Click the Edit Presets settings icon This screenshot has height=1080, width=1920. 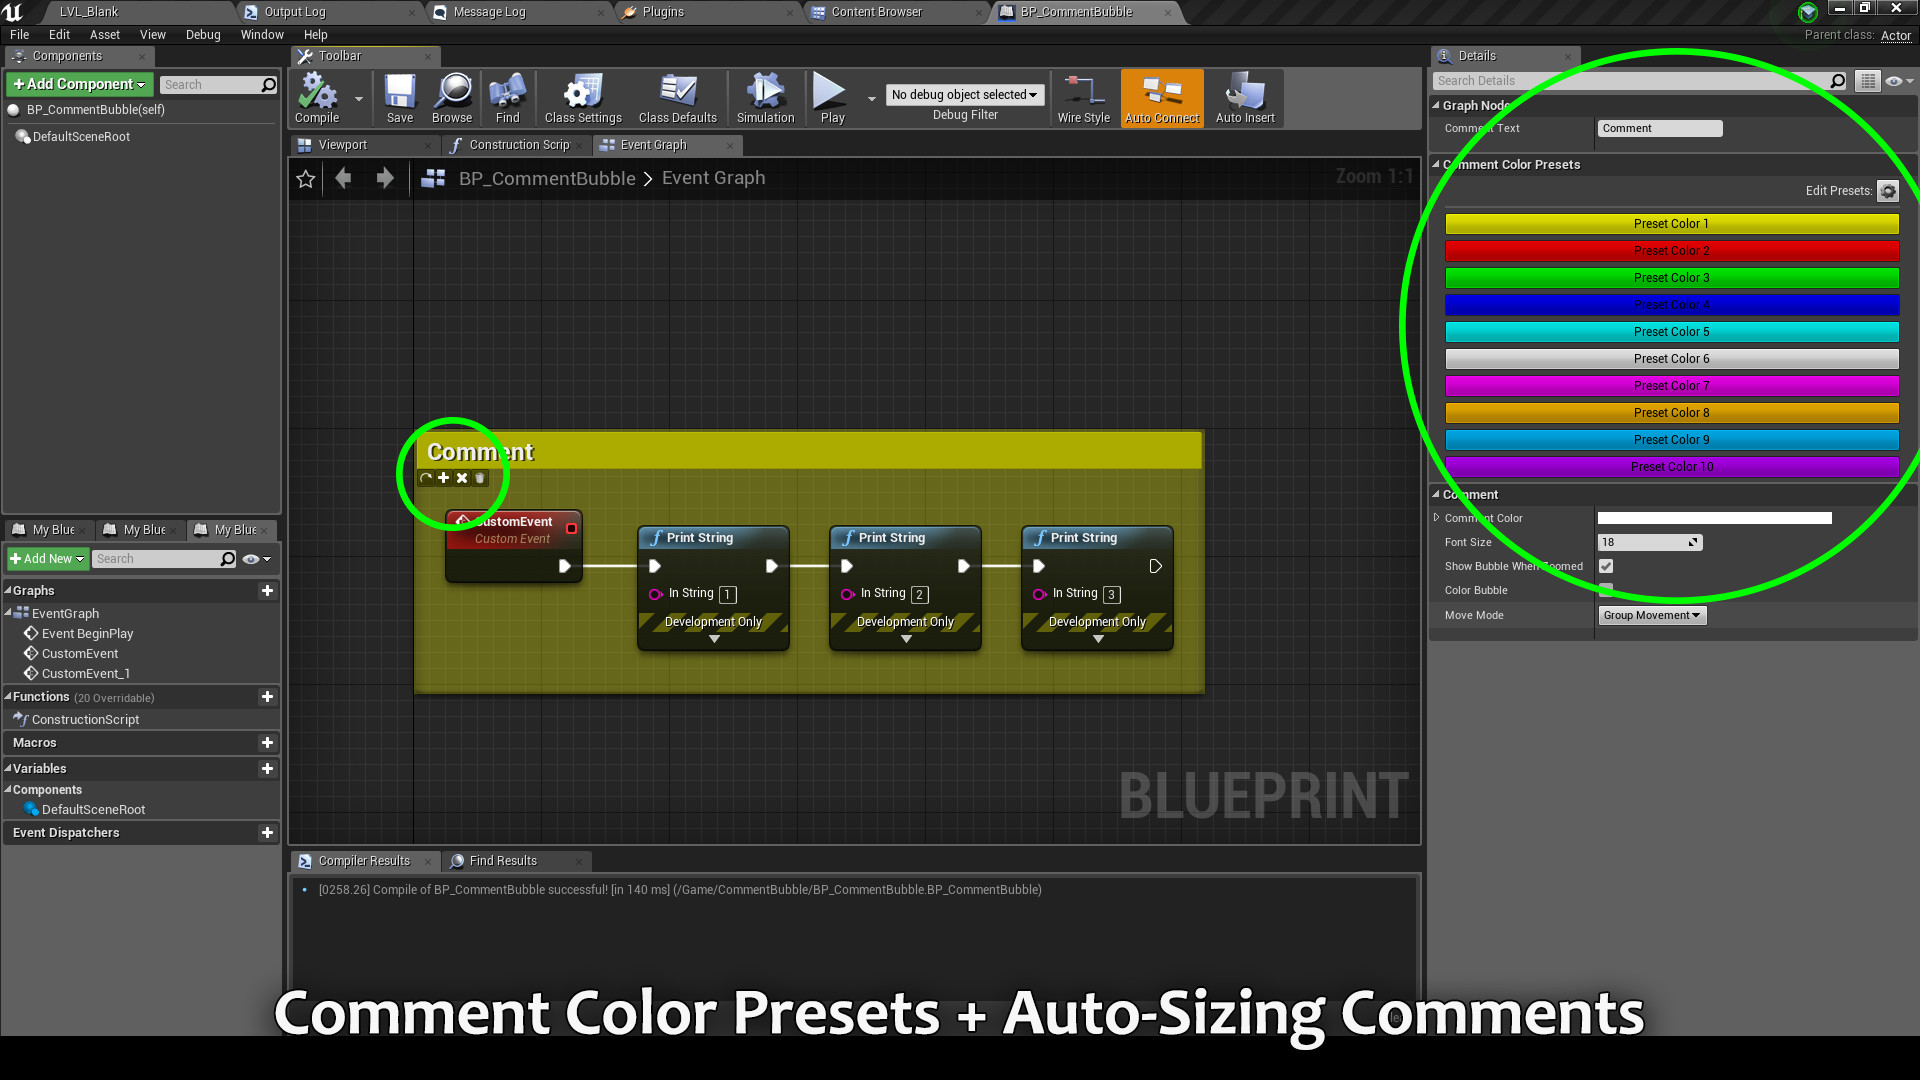pos(1888,191)
